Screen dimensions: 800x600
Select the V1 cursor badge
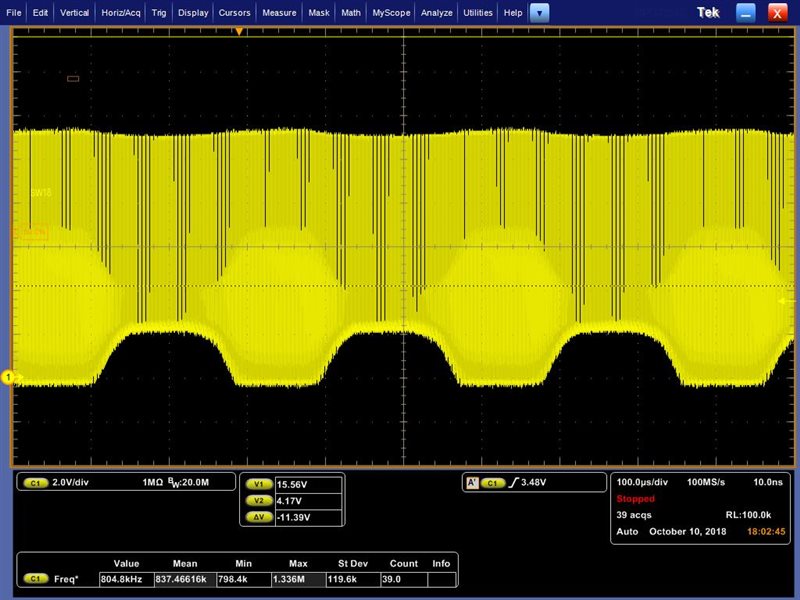point(259,485)
